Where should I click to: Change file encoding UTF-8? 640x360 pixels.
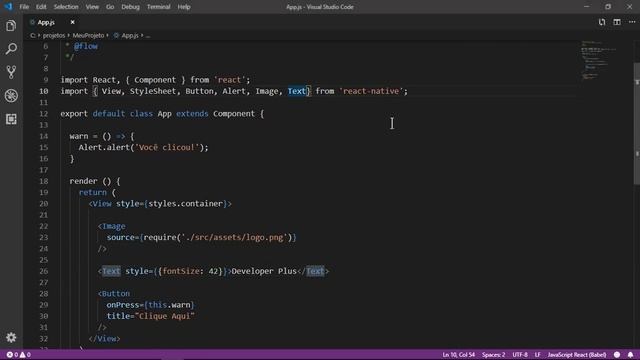[x=520, y=355]
